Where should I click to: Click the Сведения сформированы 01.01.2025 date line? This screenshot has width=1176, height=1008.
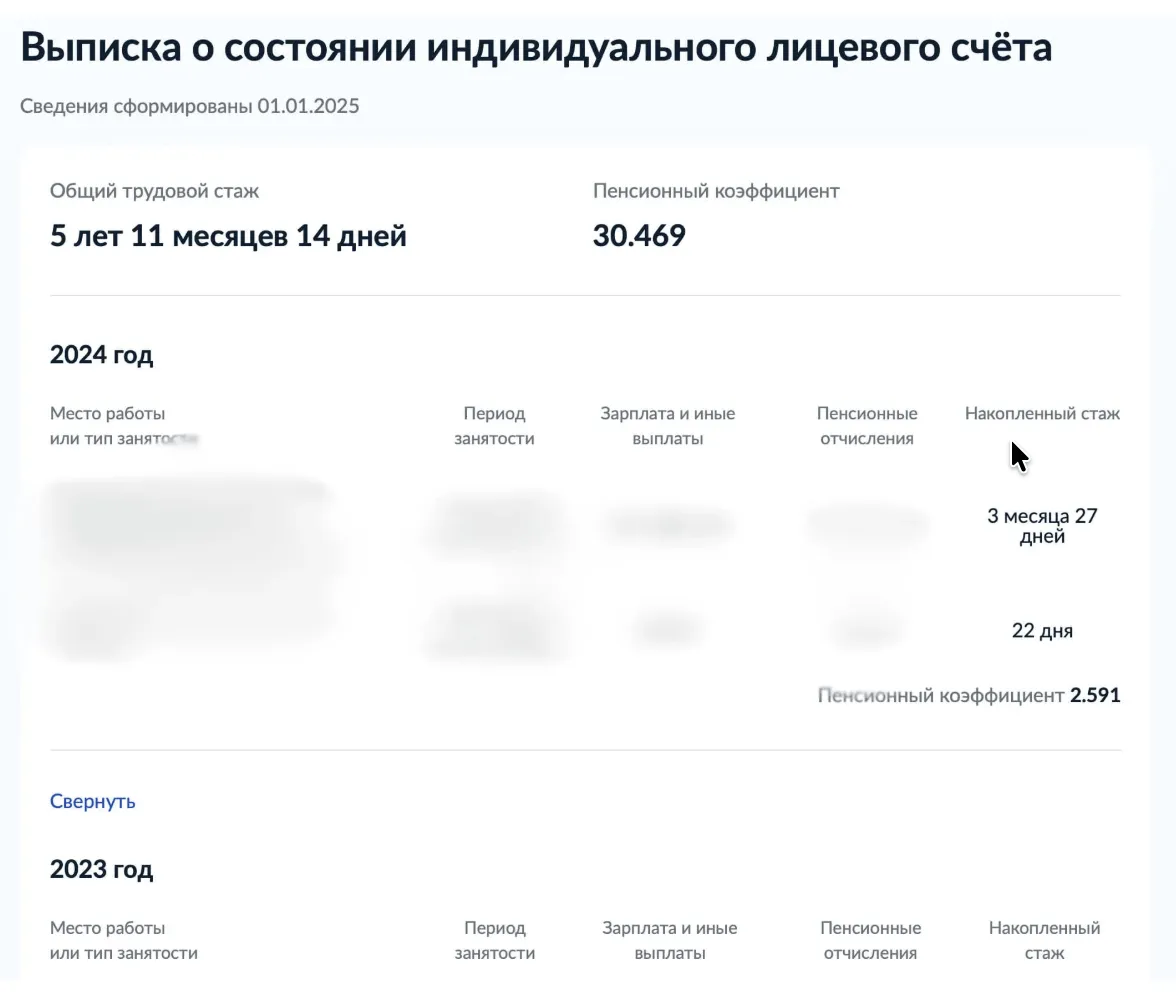click(x=189, y=106)
